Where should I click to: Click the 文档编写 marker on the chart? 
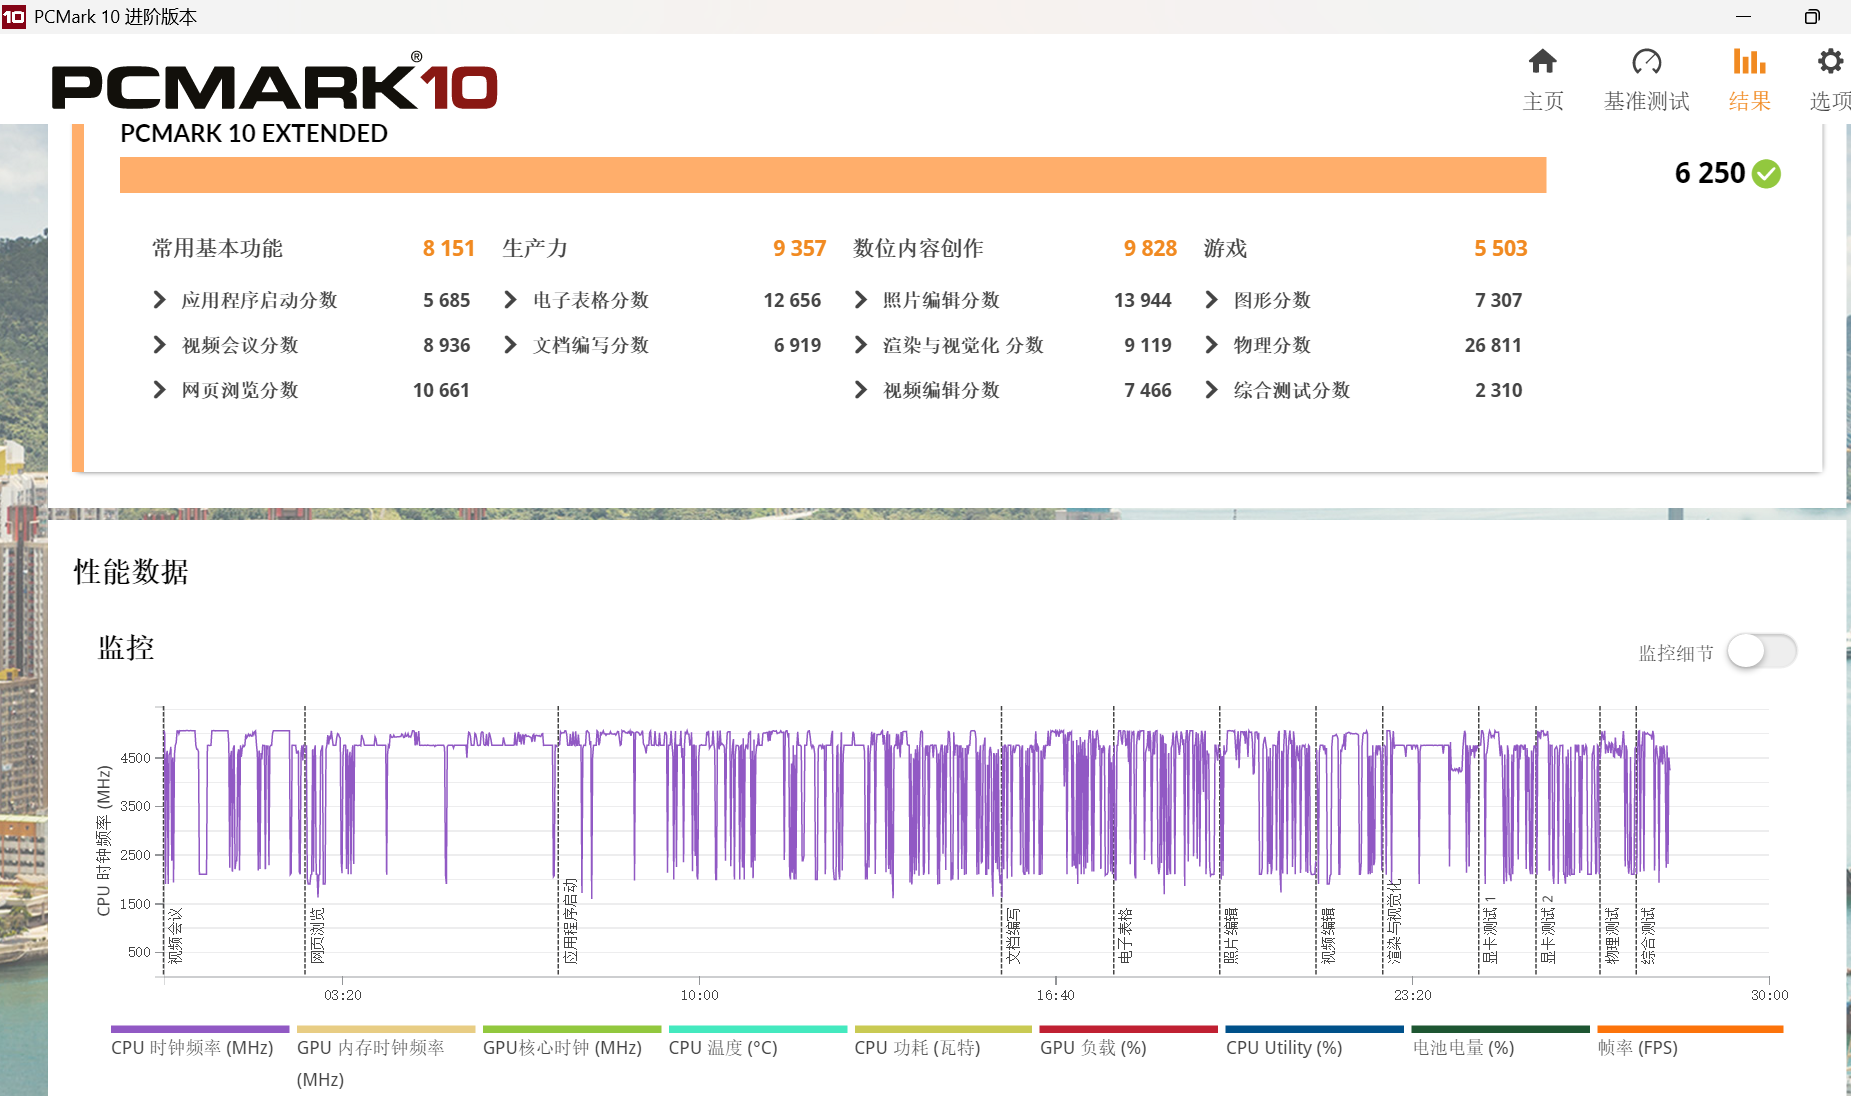click(x=1014, y=936)
